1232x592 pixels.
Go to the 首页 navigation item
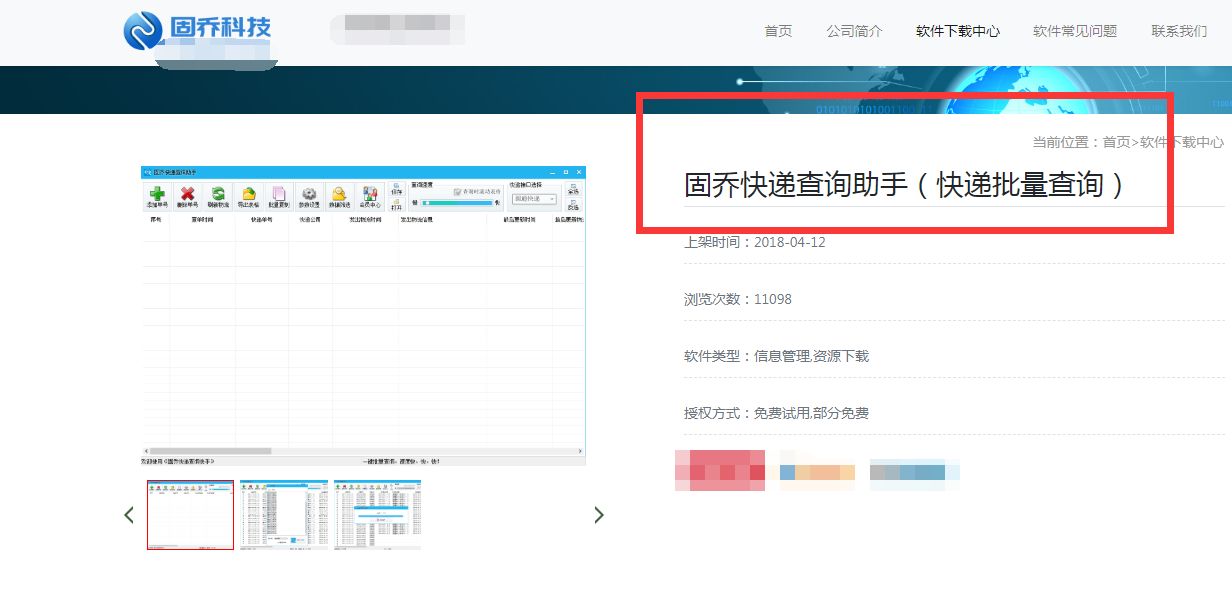point(778,31)
